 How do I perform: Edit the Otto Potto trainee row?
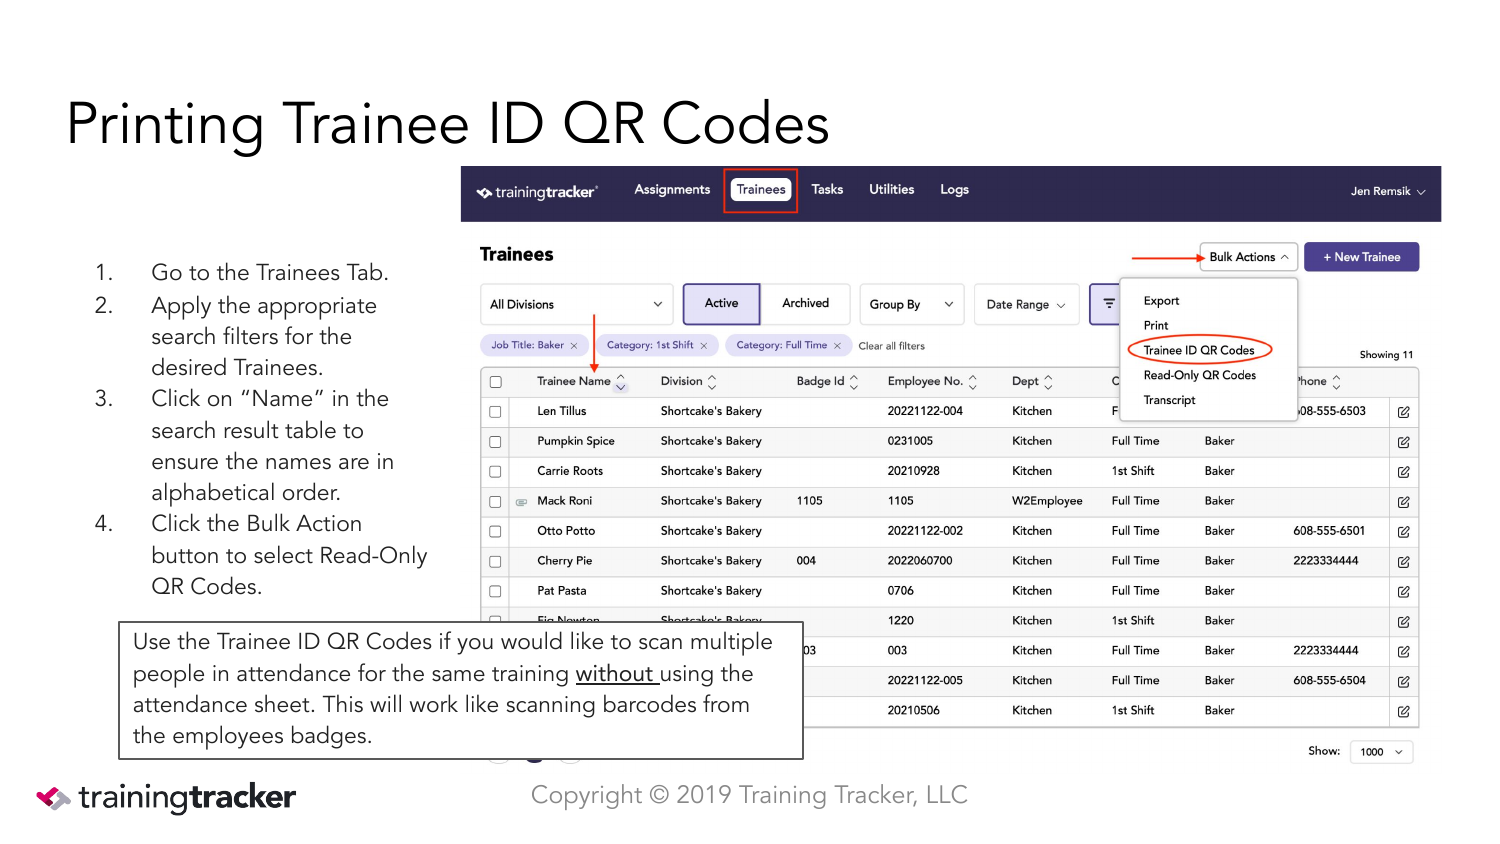pos(1404,532)
